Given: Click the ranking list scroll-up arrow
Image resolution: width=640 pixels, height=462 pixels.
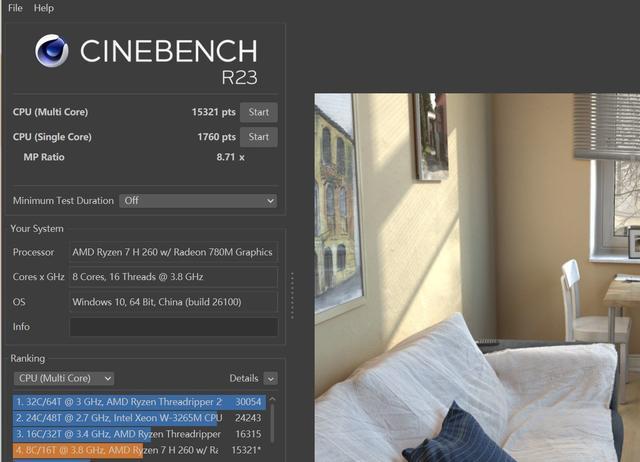Looking at the screenshot, I should 273,399.
